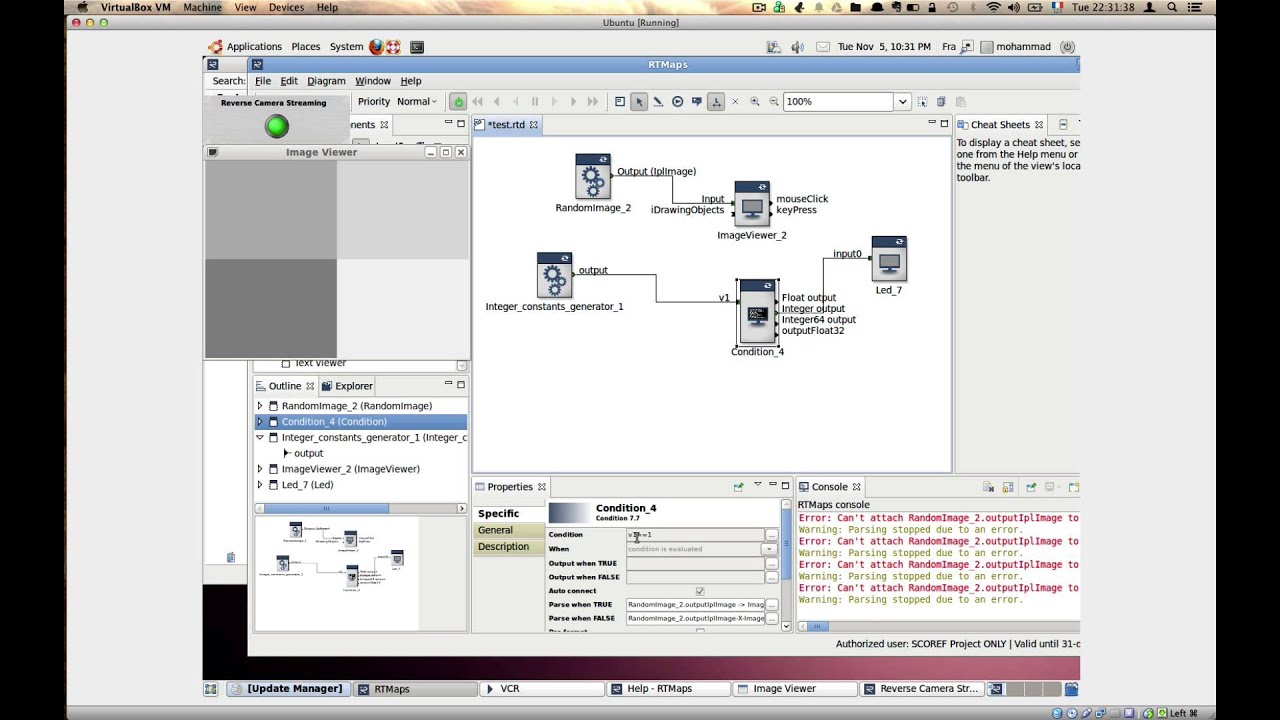Click the scroll lock console icon
Screen dimensions: 1280x720
pos(1010,487)
